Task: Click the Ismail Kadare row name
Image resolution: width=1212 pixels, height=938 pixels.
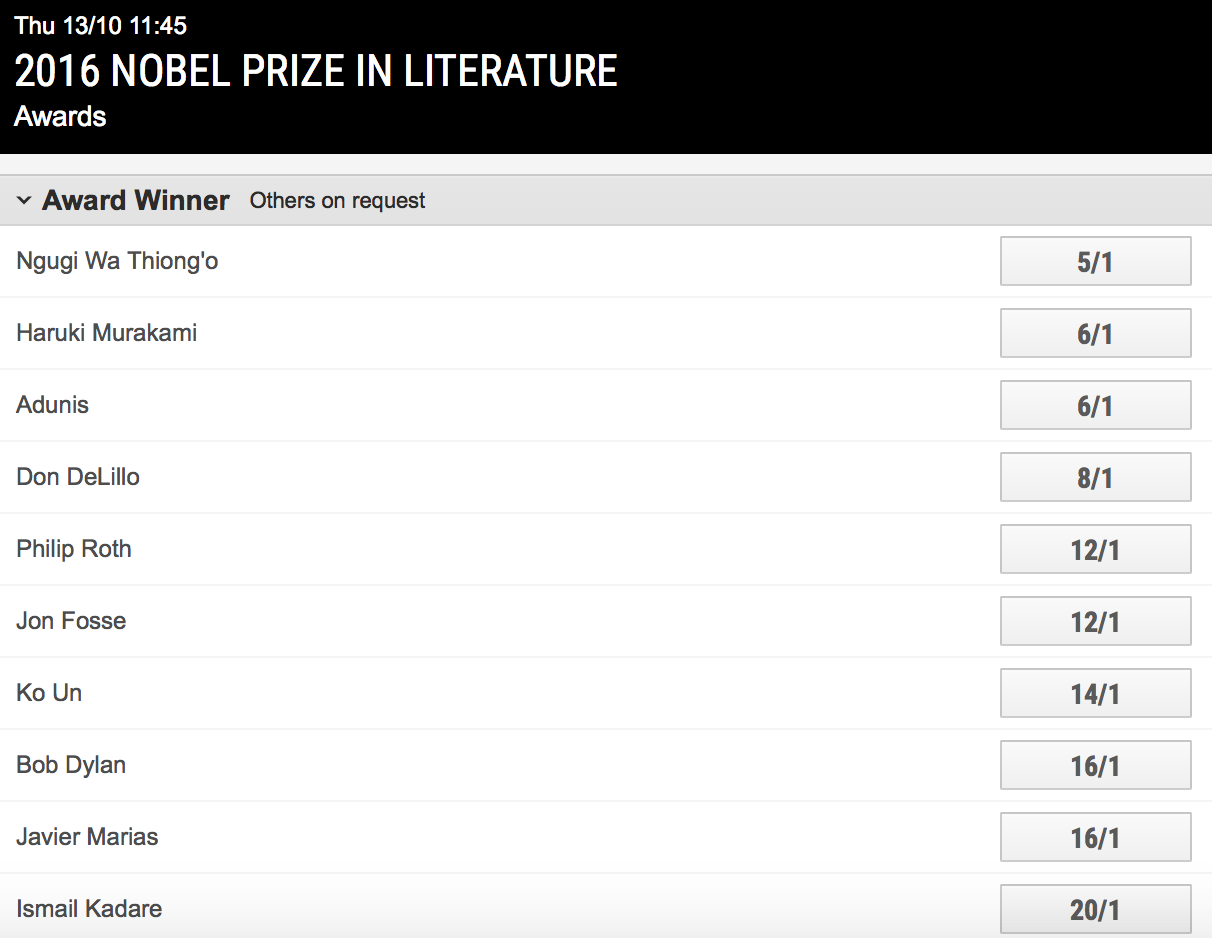Action: [x=89, y=909]
